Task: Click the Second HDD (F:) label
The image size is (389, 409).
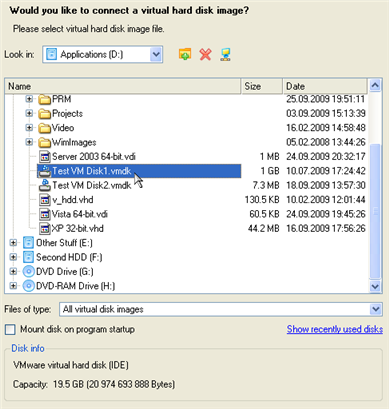Action: pyautogui.click(x=69, y=257)
